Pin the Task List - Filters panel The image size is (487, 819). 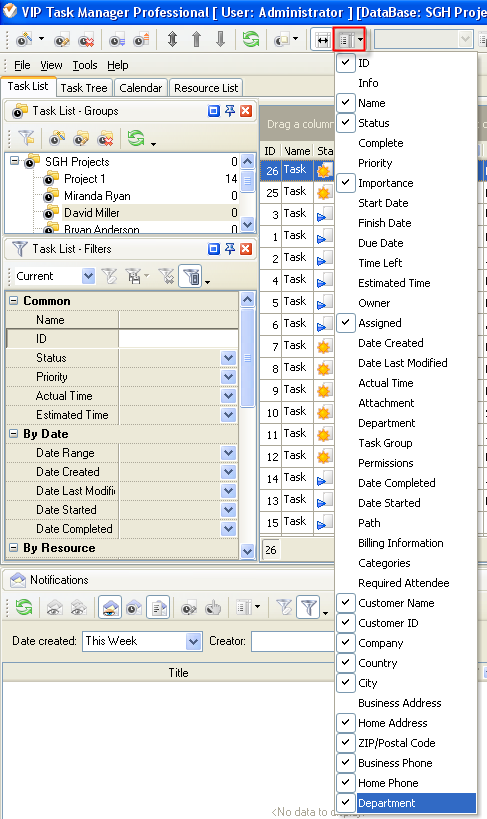pyautogui.click(x=229, y=249)
